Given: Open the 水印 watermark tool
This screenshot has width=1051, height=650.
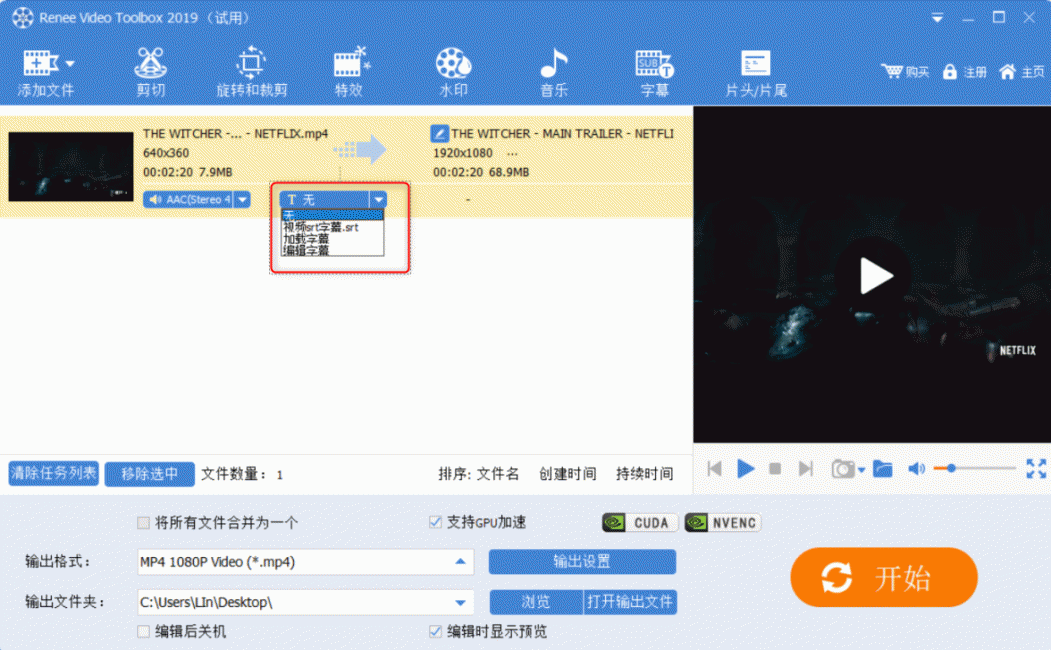Looking at the screenshot, I should [x=454, y=72].
